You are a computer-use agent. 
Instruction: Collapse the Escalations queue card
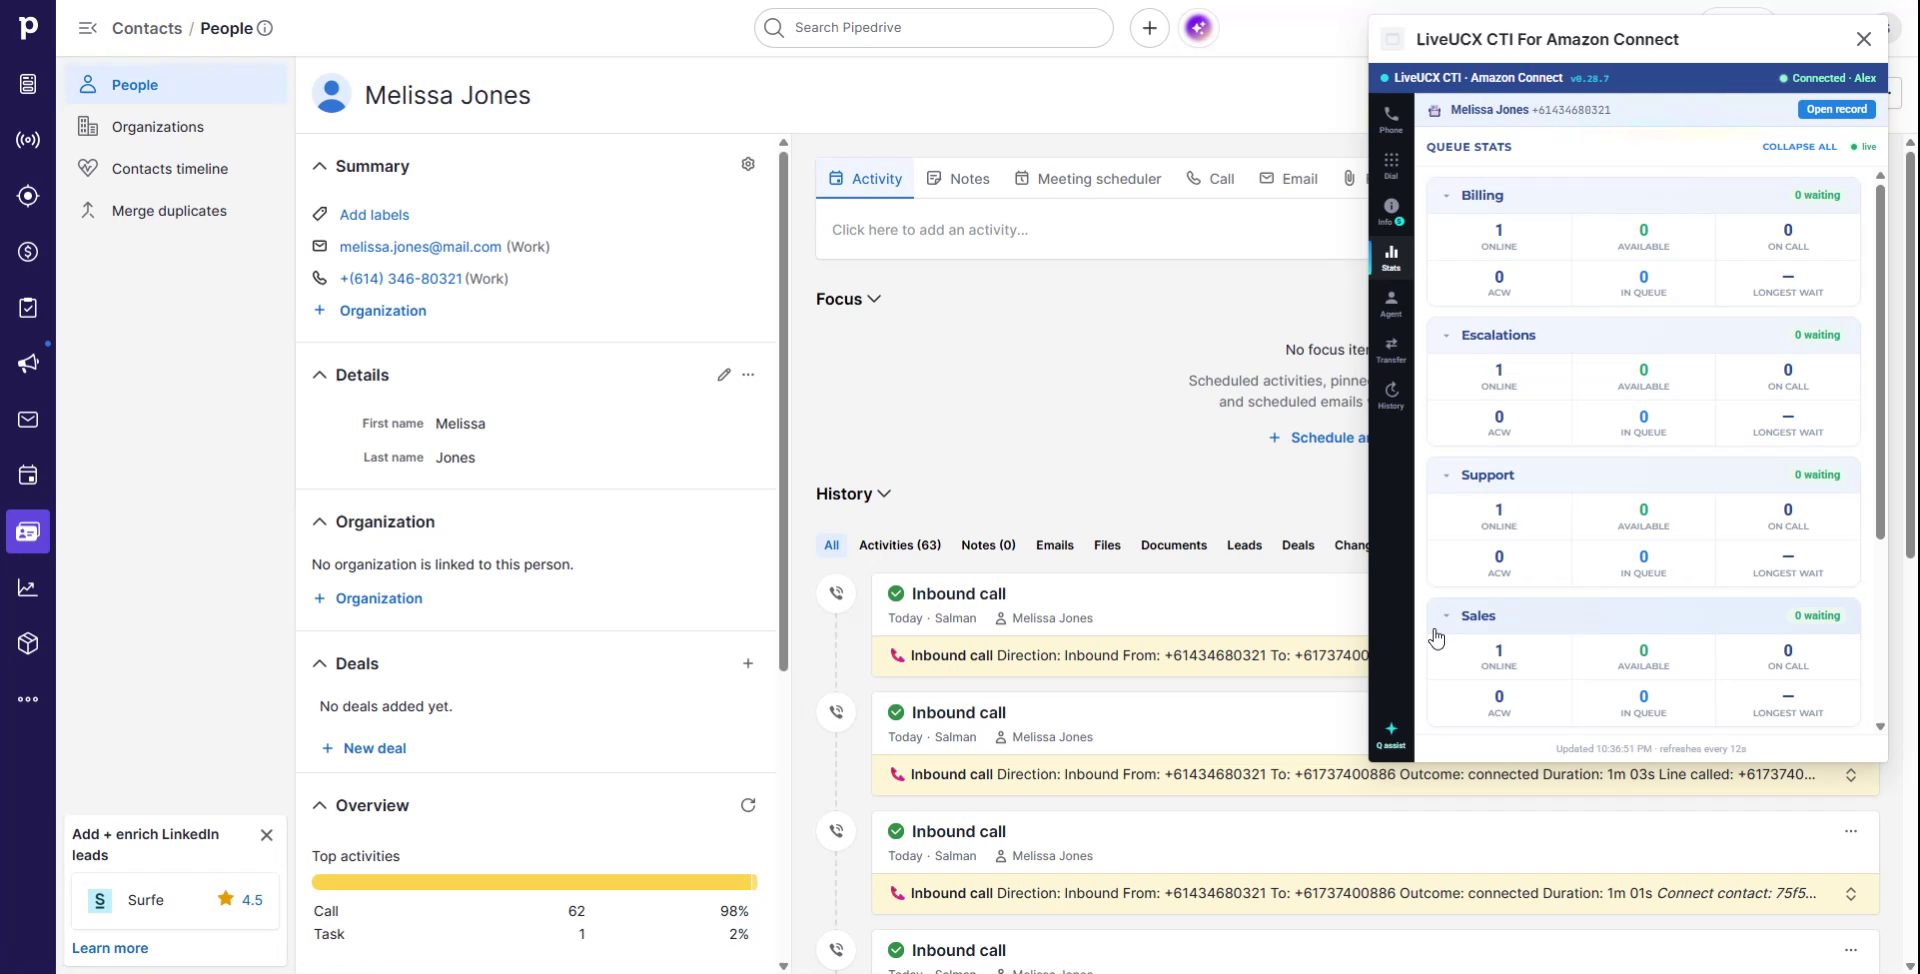(1446, 336)
